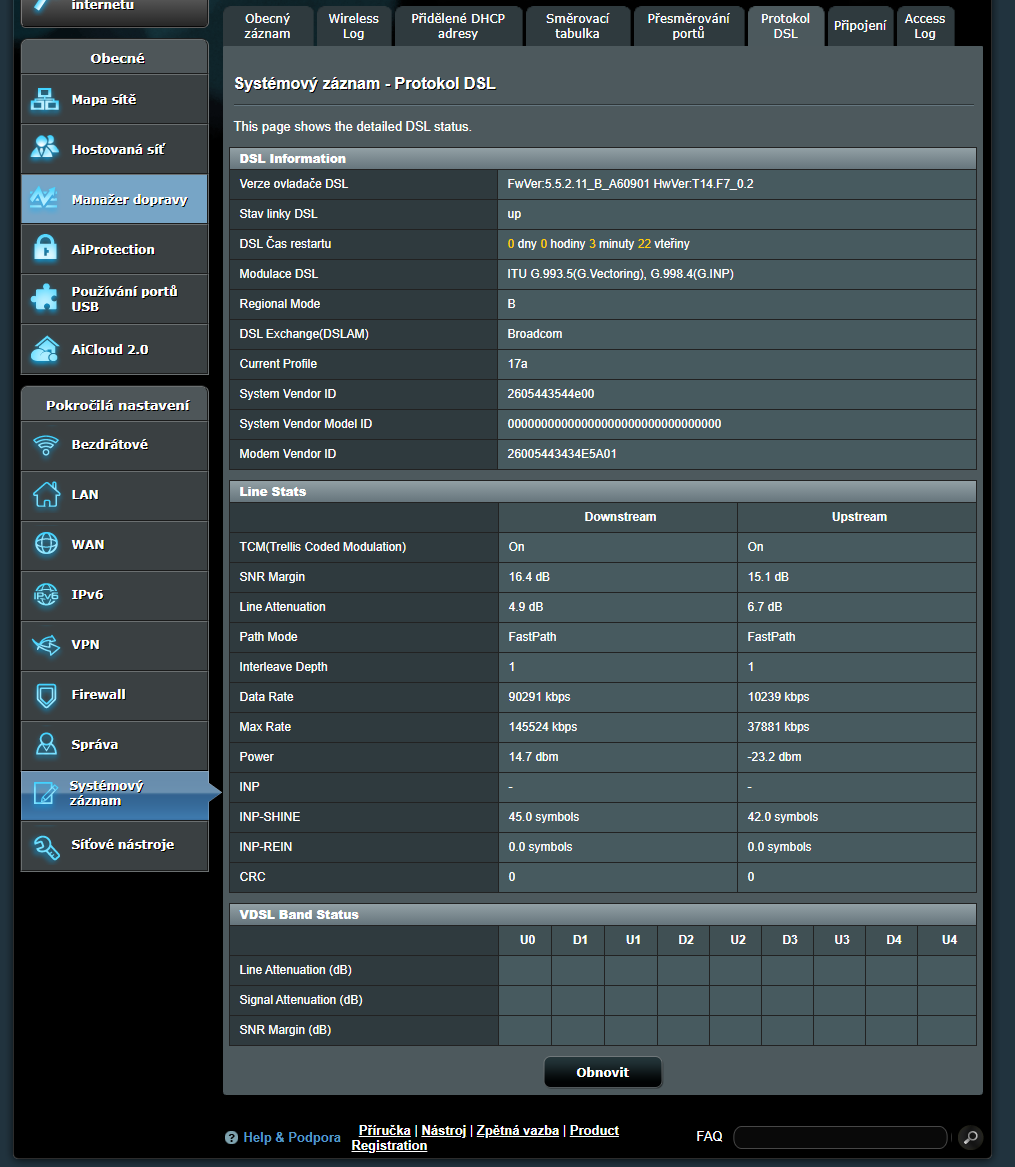Open Hostovaná síť guest network icon
The height and width of the screenshot is (1167, 1015).
point(46,149)
